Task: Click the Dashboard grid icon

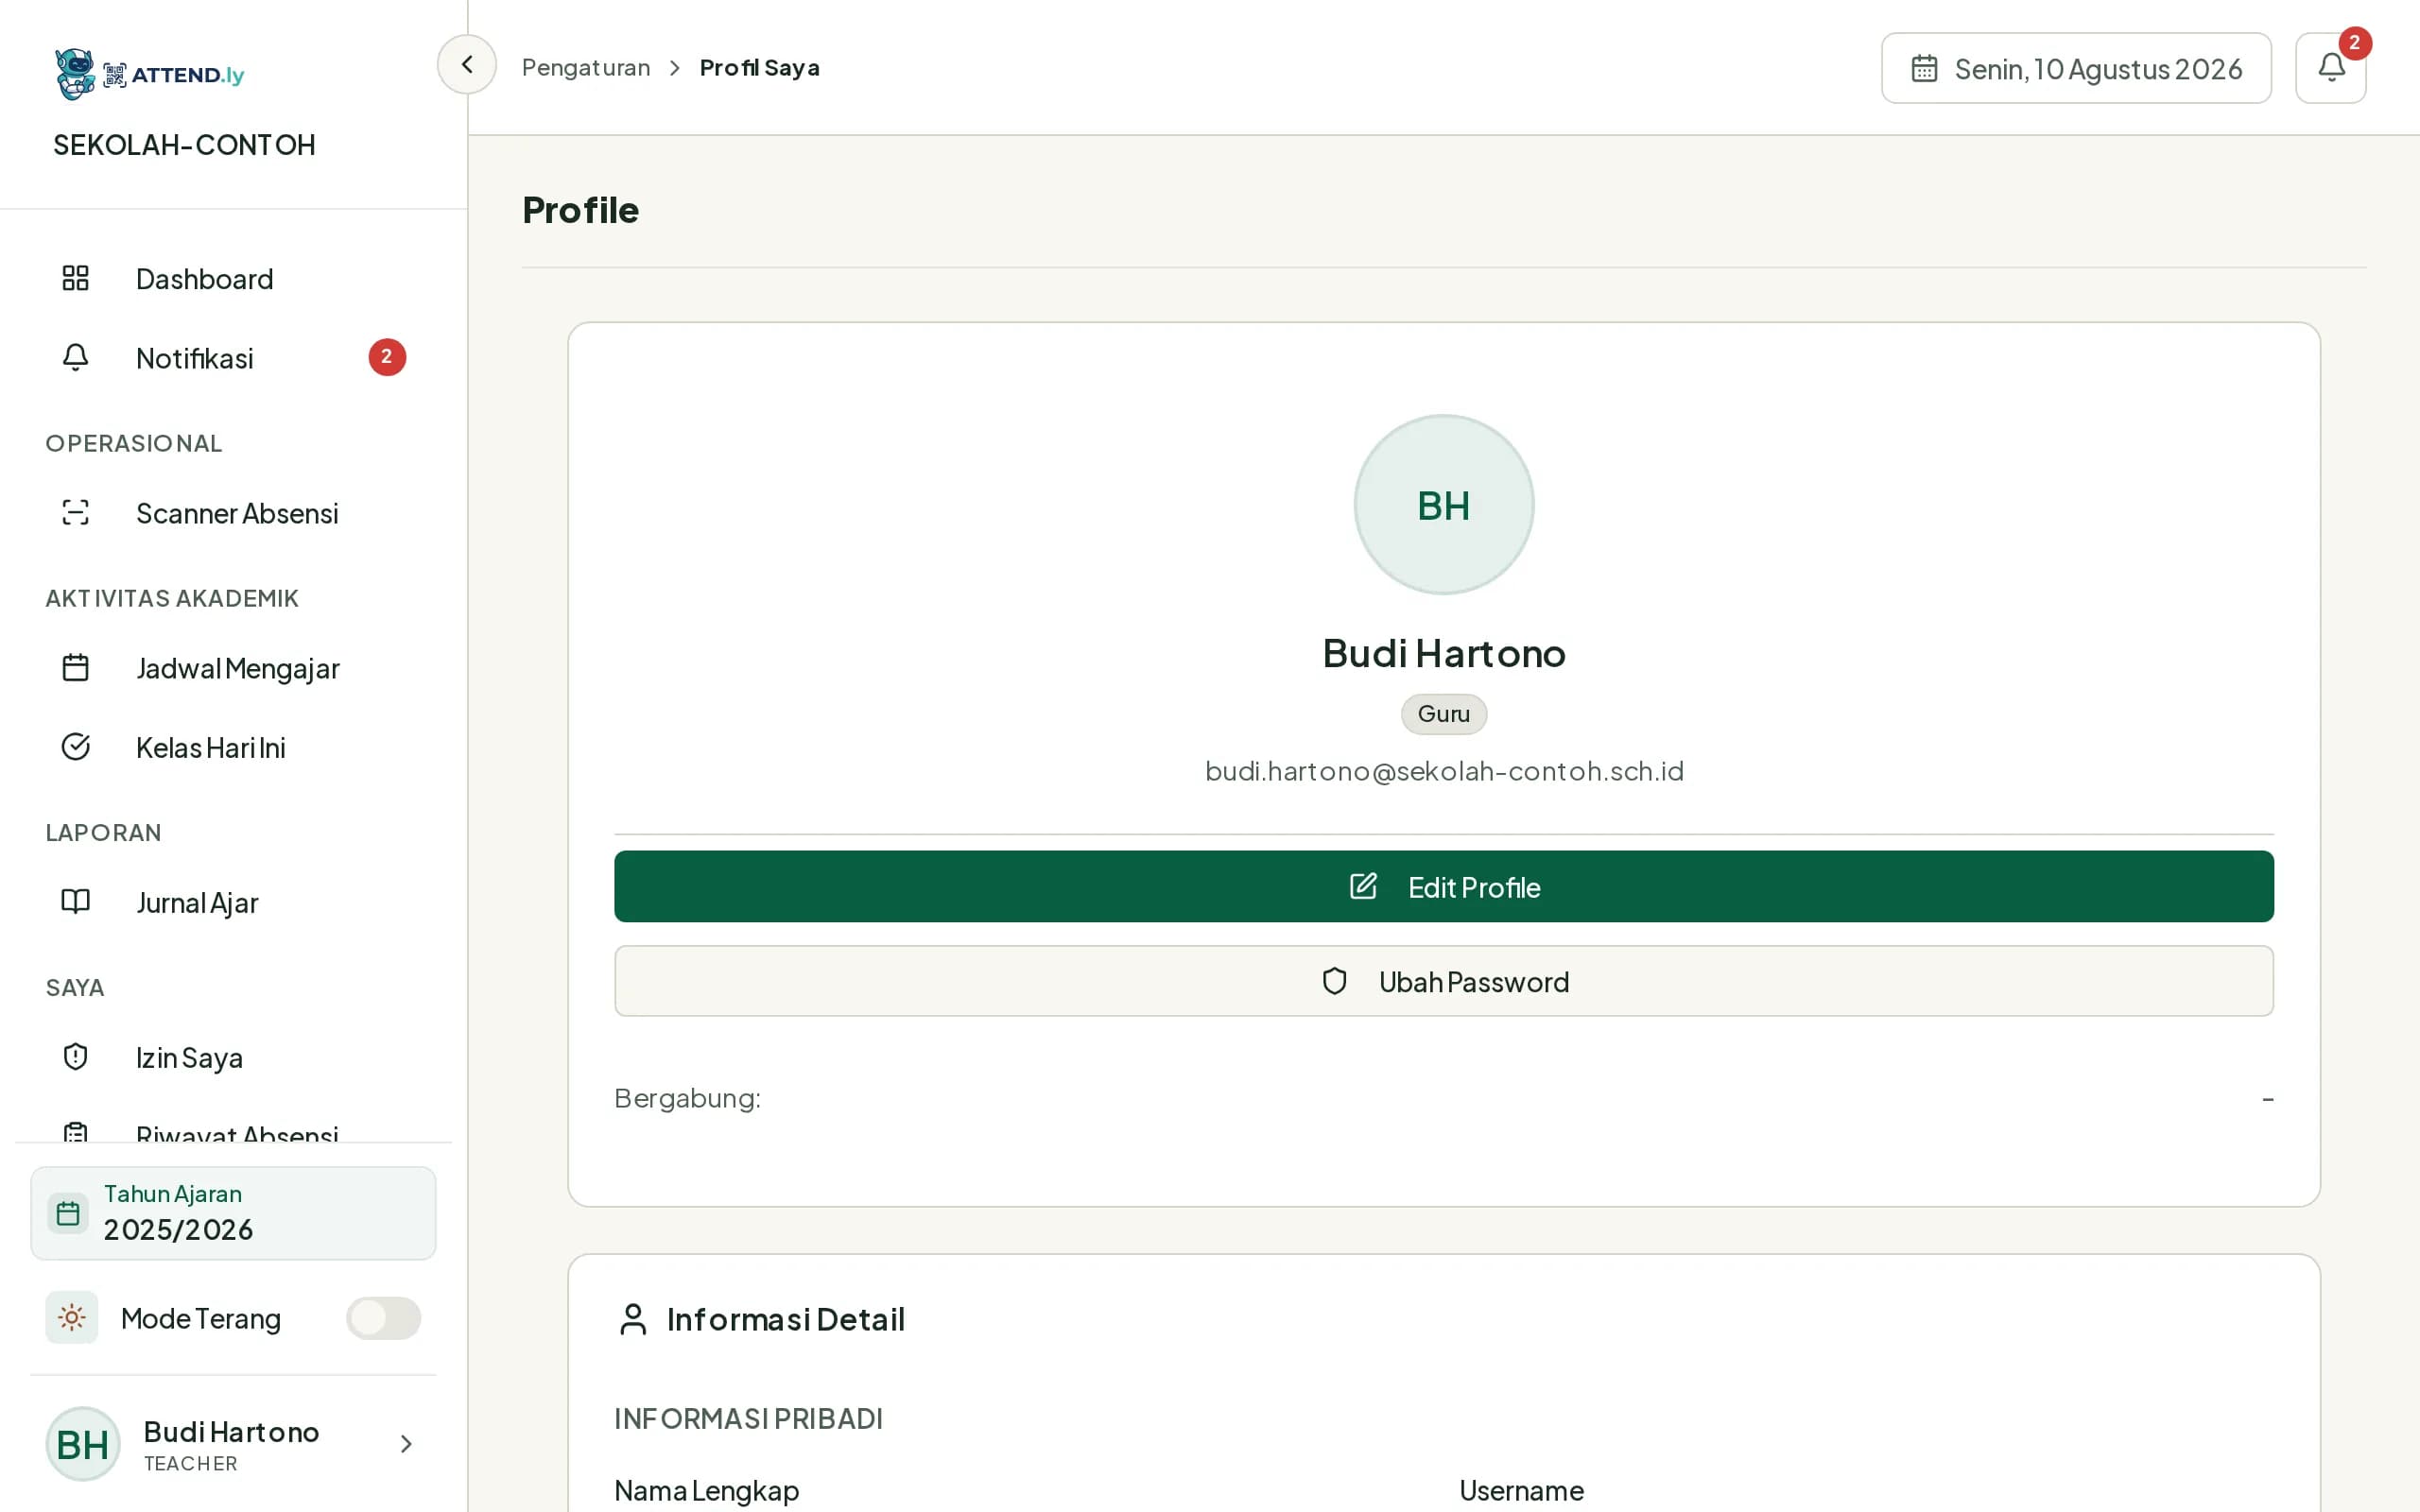Action: tap(76, 278)
